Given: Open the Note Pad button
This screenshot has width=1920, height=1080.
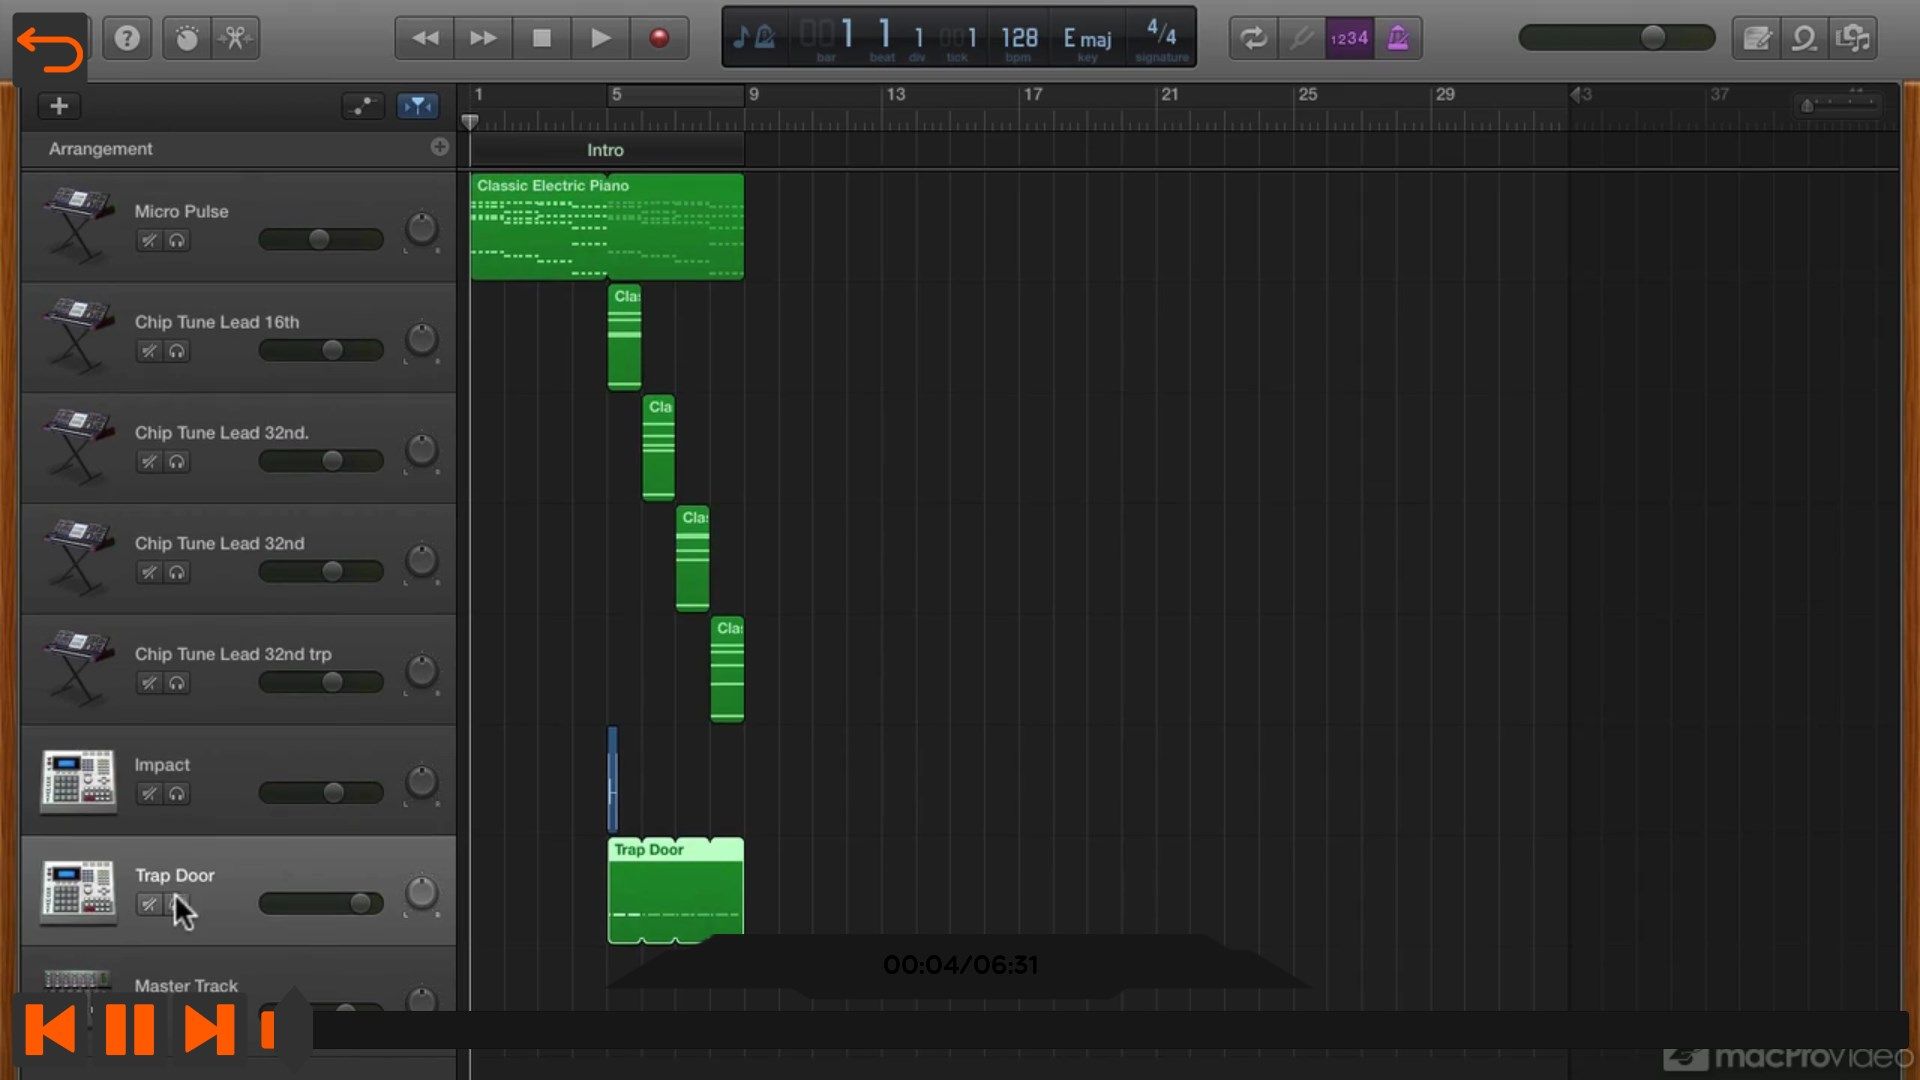Looking at the screenshot, I should click(1757, 38).
